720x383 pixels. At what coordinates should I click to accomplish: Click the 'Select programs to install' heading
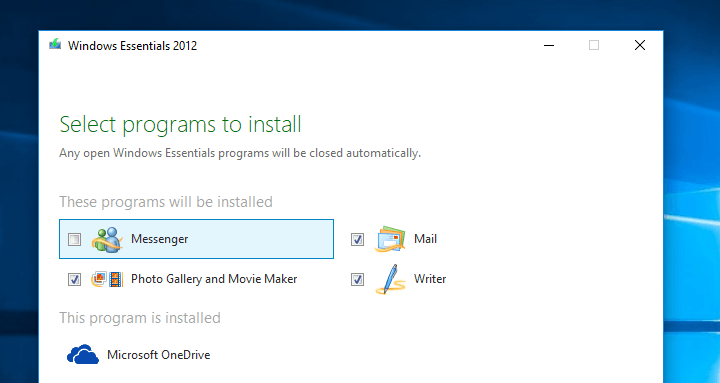pos(180,125)
